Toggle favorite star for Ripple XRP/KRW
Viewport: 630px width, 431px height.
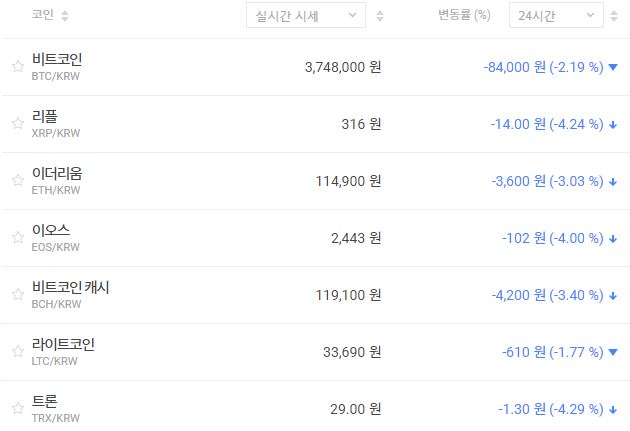pyautogui.click(x=17, y=124)
